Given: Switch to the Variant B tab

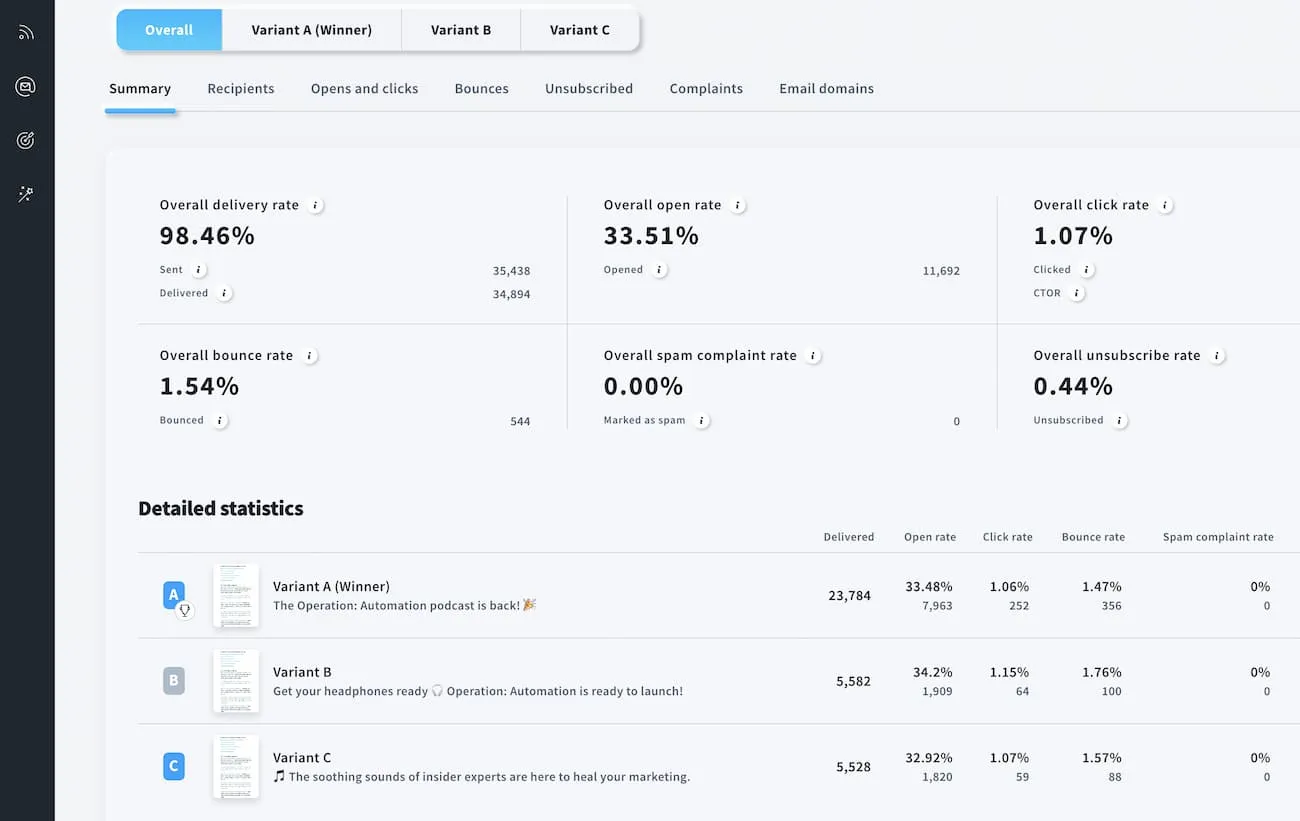Looking at the screenshot, I should click(461, 30).
